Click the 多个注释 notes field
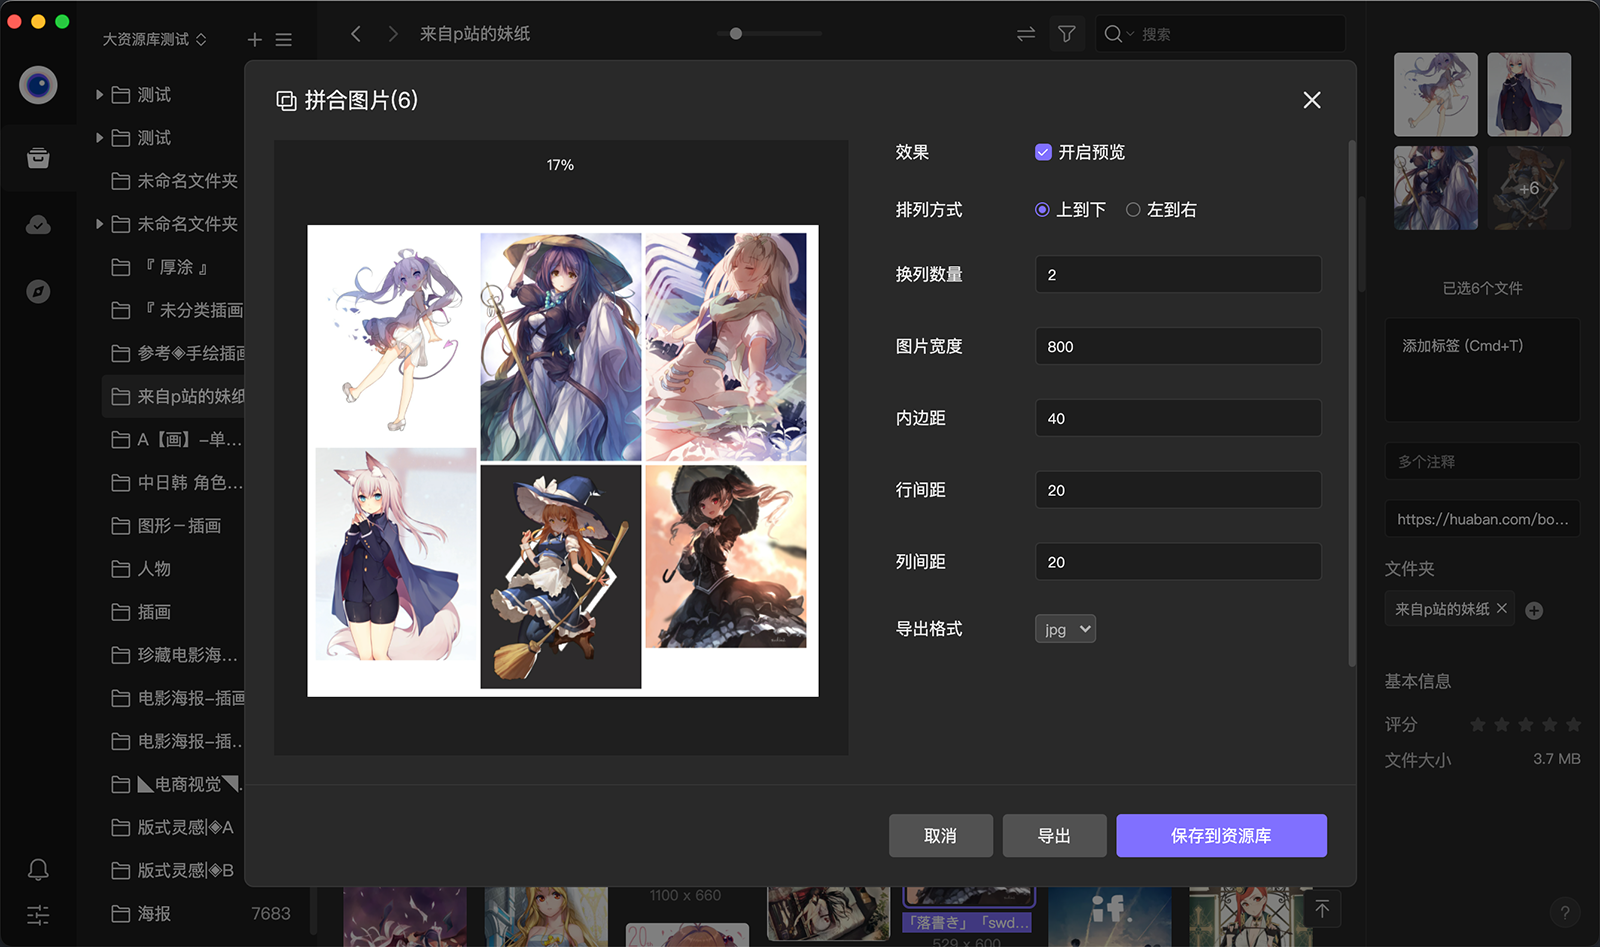This screenshot has width=1600, height=947. tap(1482, 461)
